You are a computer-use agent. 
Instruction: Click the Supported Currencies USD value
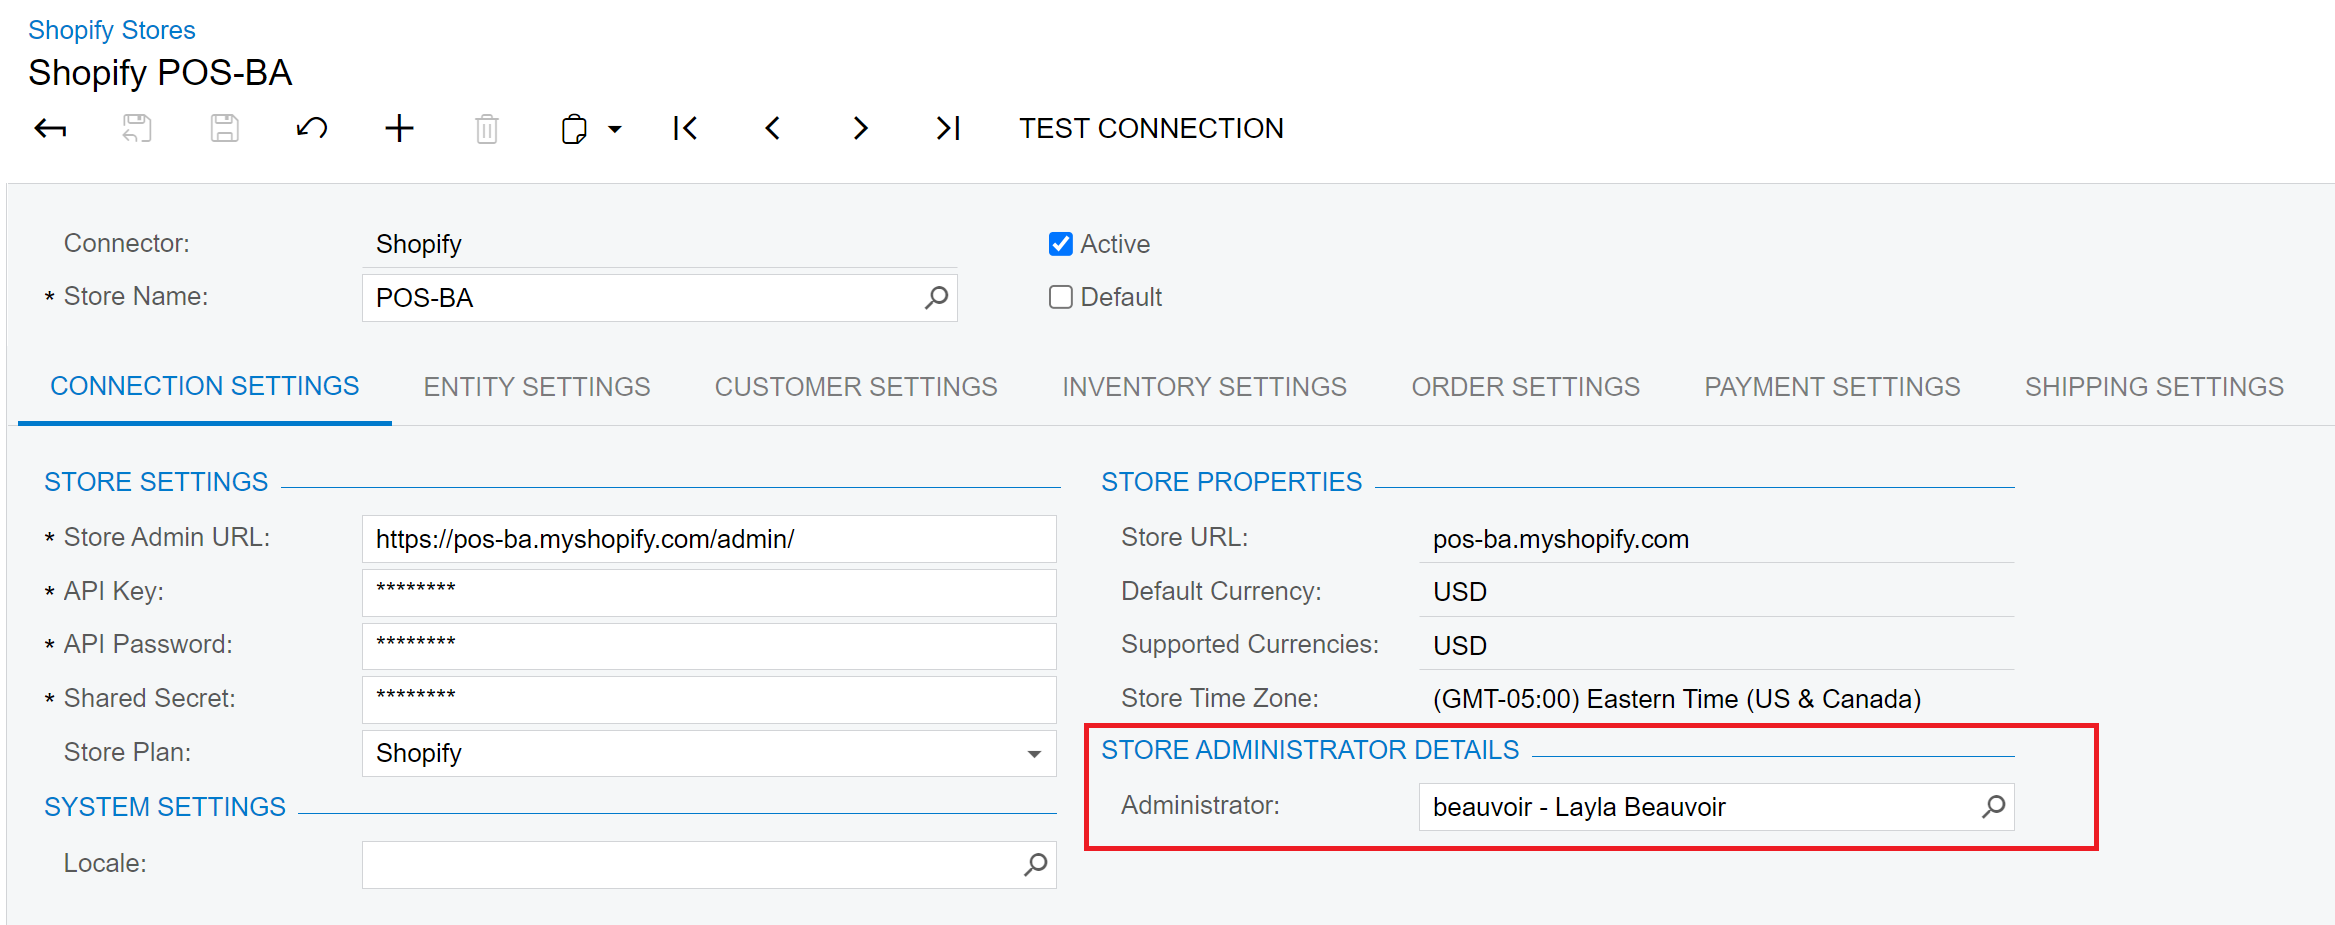pyautogui.click(x=1460, y=646)
